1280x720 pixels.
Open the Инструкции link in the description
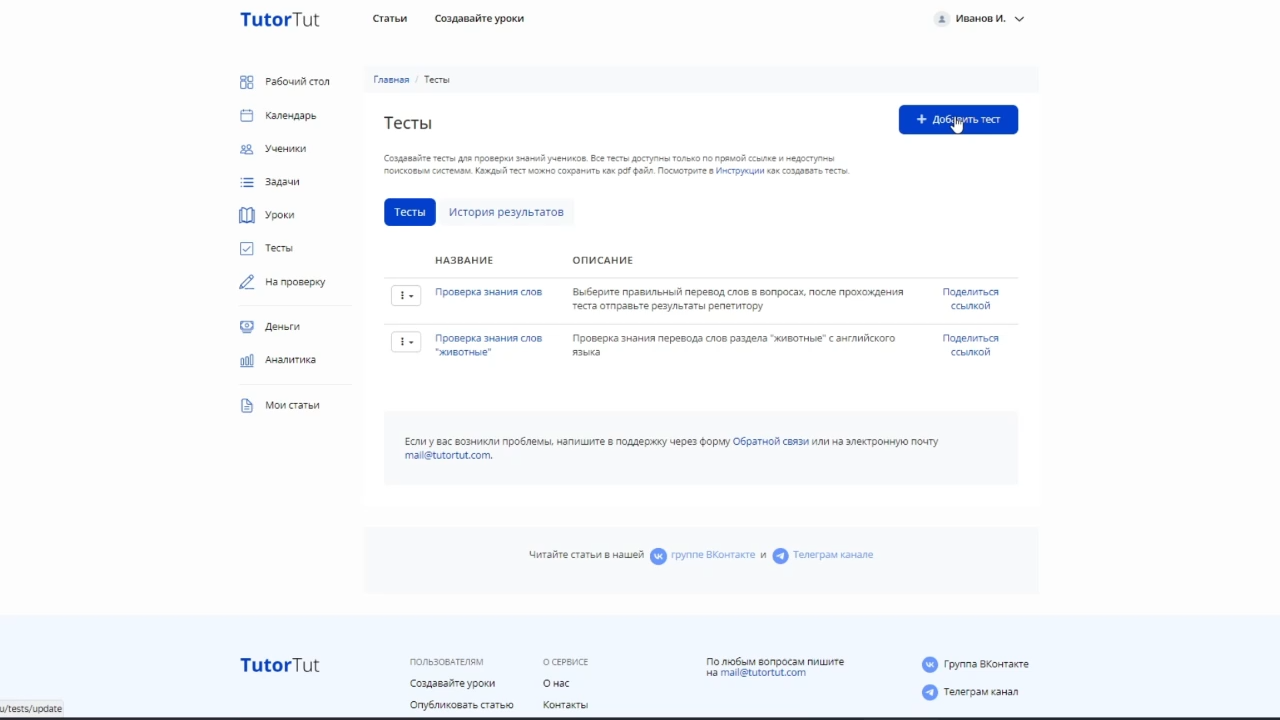point(741,170)
